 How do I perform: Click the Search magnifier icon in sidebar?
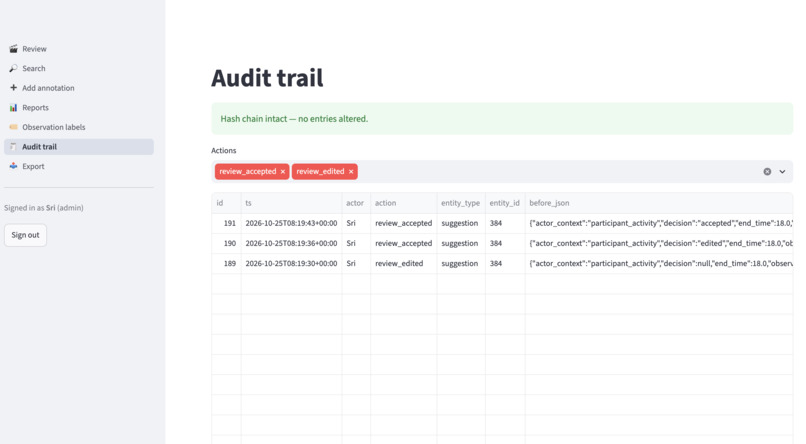[13, 68]
